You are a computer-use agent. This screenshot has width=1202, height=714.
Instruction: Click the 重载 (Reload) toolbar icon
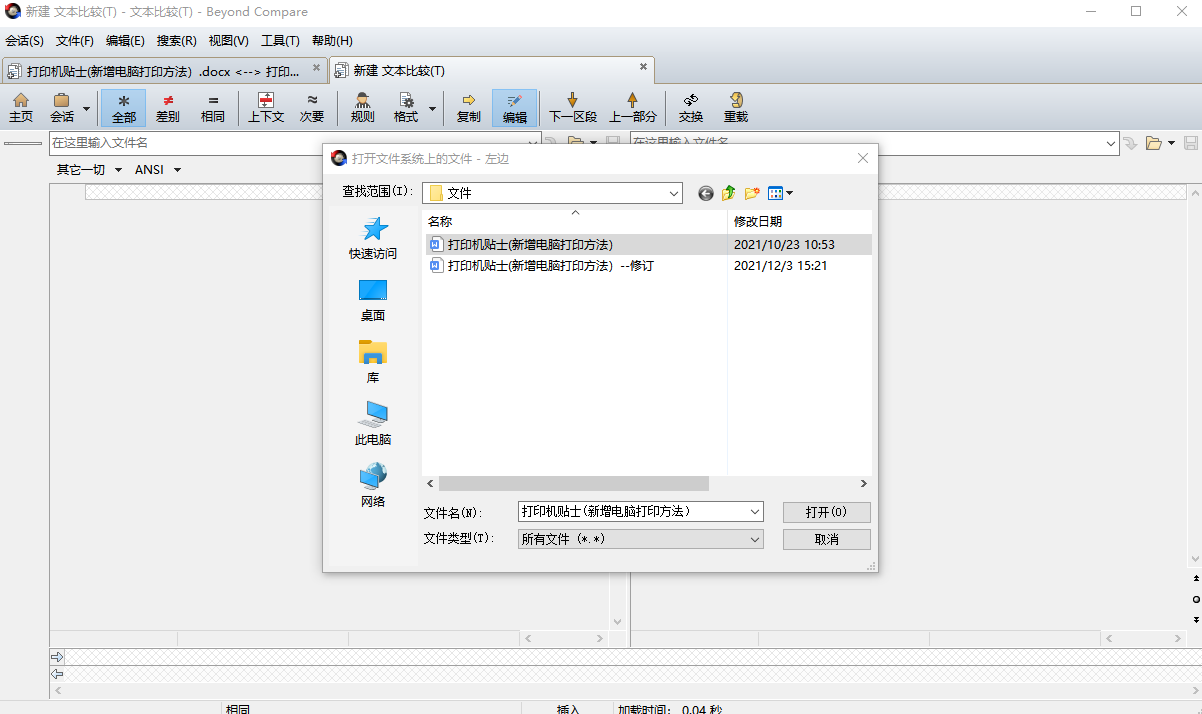(736, 107)
